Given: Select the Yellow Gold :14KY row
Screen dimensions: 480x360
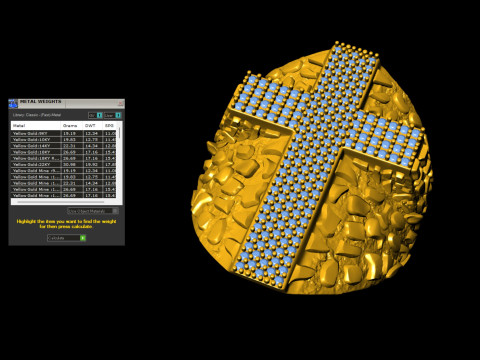Looking at the screenshot, I should [x=64, y=146].
